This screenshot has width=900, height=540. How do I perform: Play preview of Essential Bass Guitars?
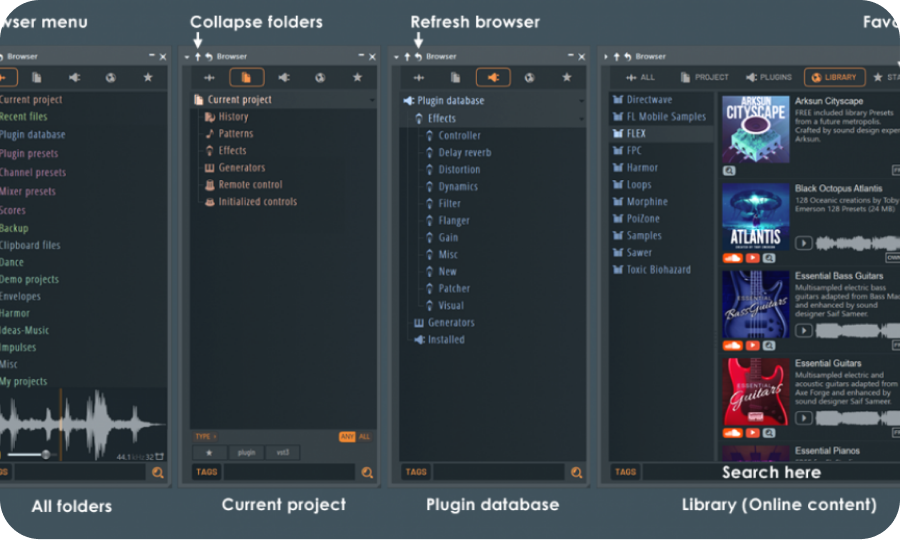(x=804, y=331)
